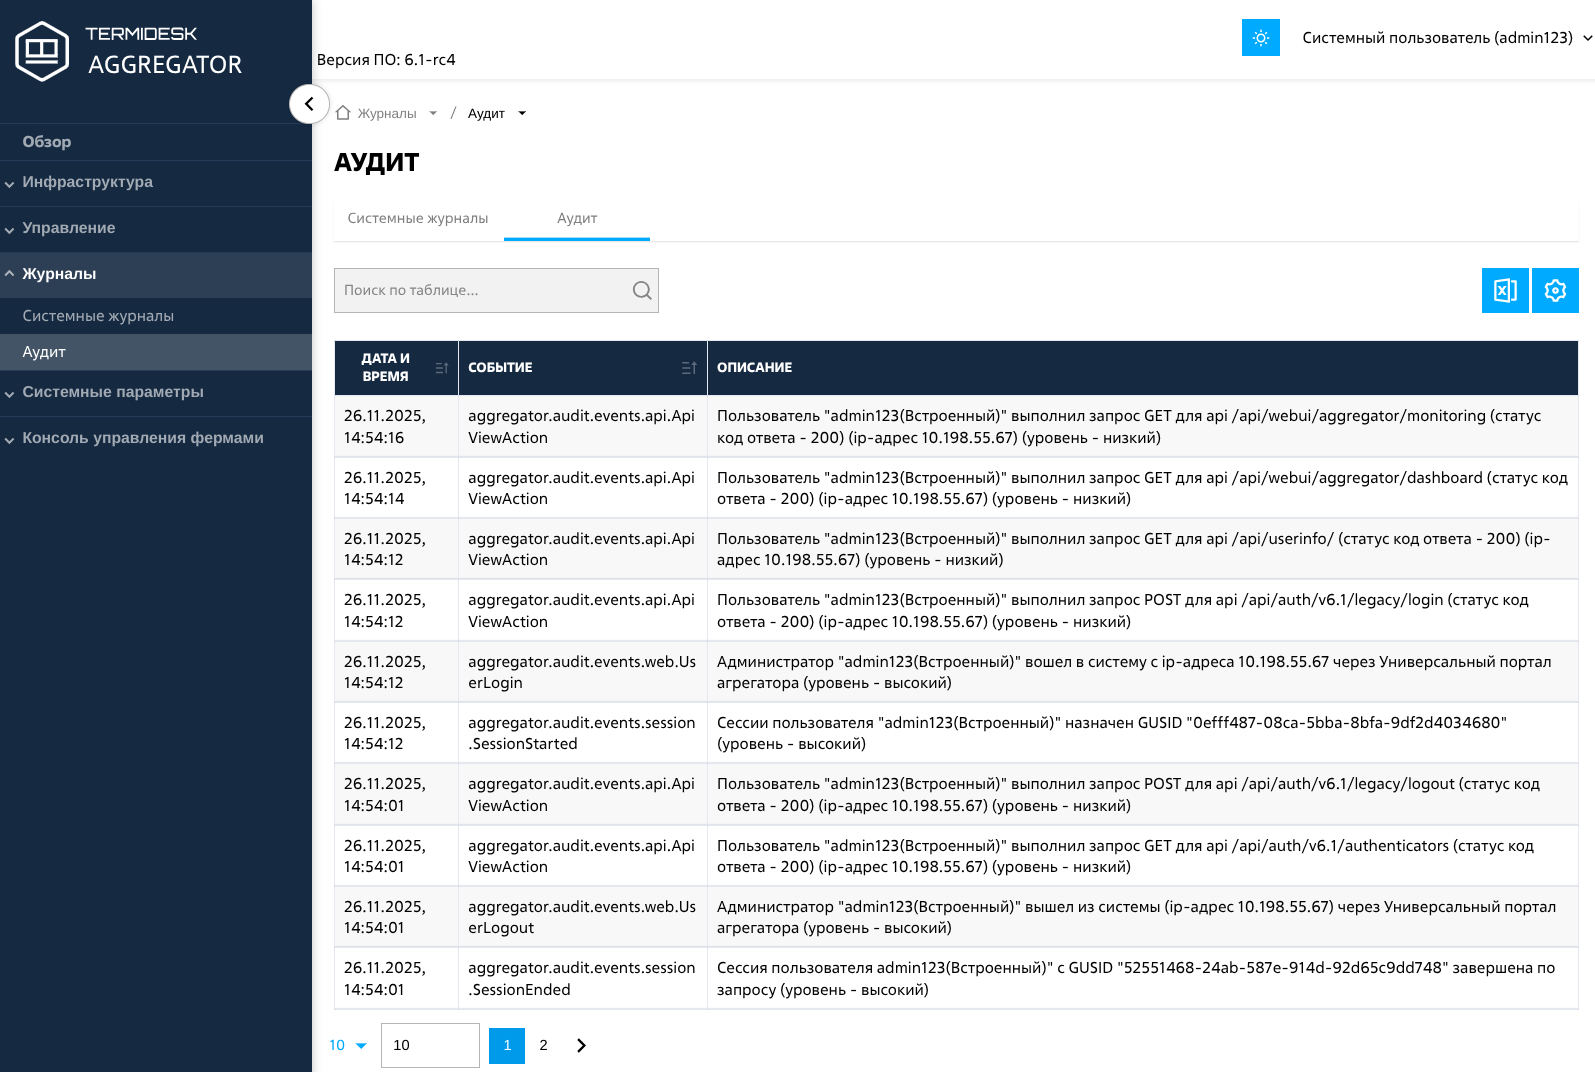Expand the Аудит breadcrumb dropdown
Viewport: 1595px width, 1073px height.
tap(522, 114)
